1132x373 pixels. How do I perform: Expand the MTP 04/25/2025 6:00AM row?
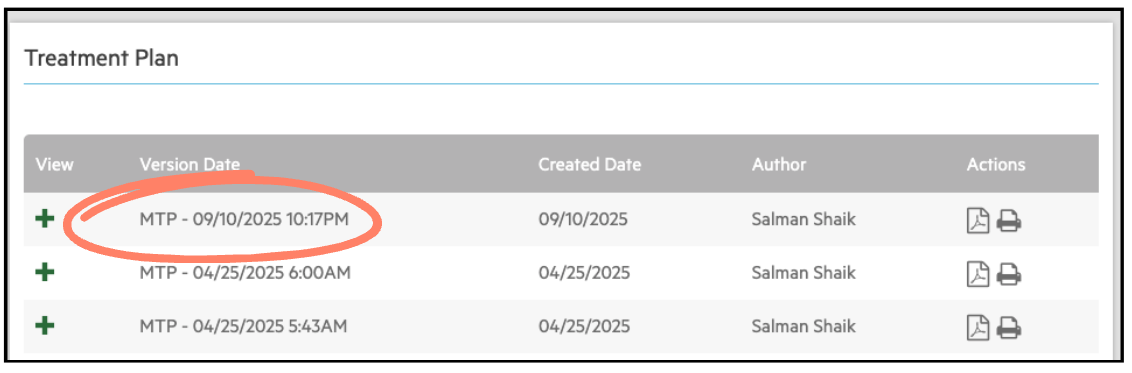[45, 272]
